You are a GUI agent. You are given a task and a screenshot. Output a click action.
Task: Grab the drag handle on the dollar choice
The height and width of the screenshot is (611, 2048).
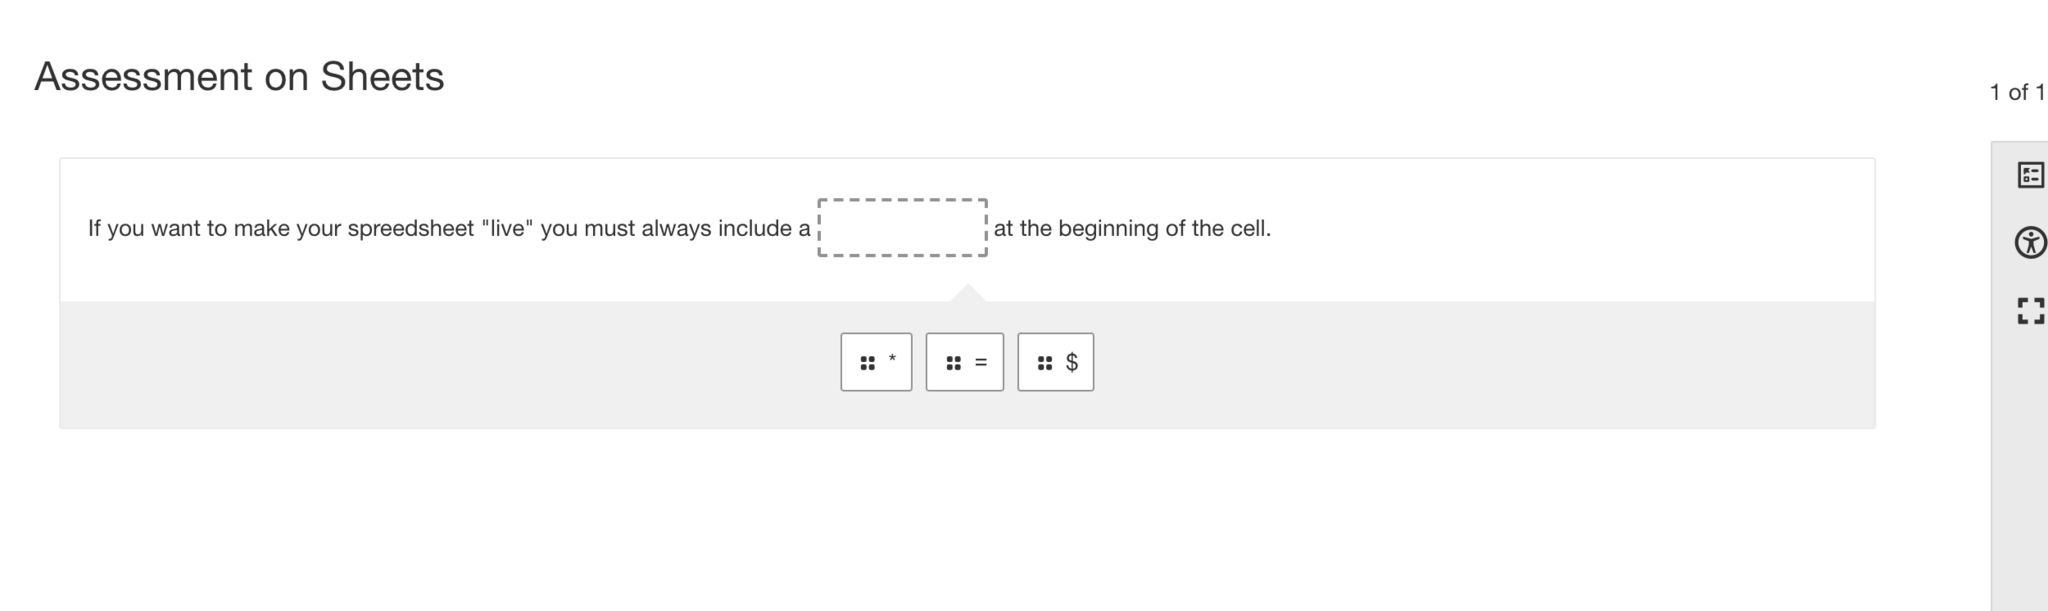[x=1045, y=363]
